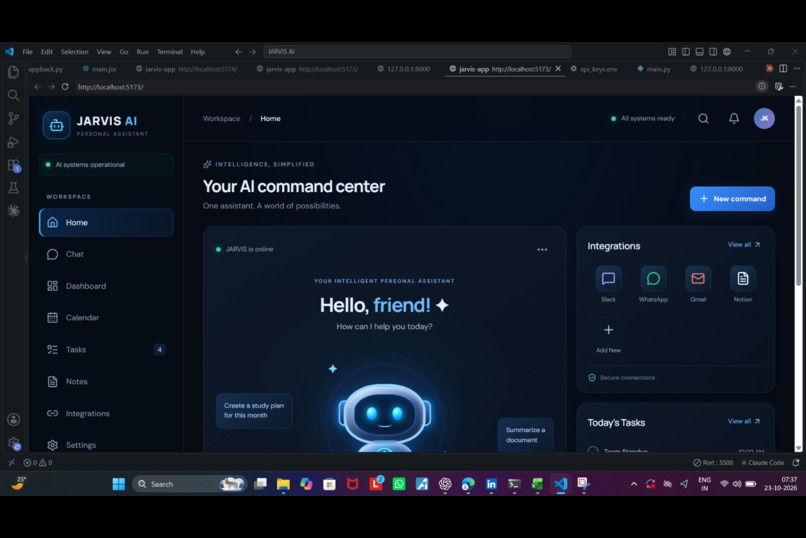Viewport: 806px width, 538px height.
Task: Go back in the preview browser
Action: pyautogui.click(x=38, y=87)
